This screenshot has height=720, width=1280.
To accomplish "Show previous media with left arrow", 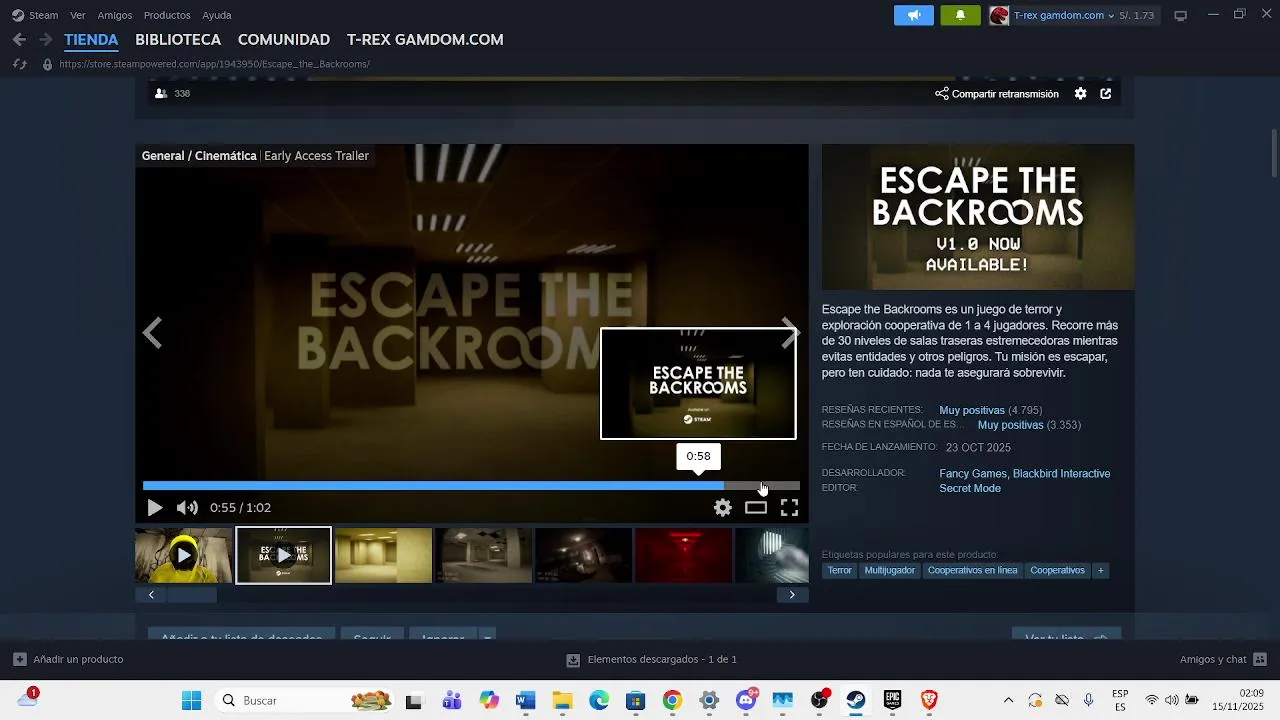I will (x=152, y=333).
